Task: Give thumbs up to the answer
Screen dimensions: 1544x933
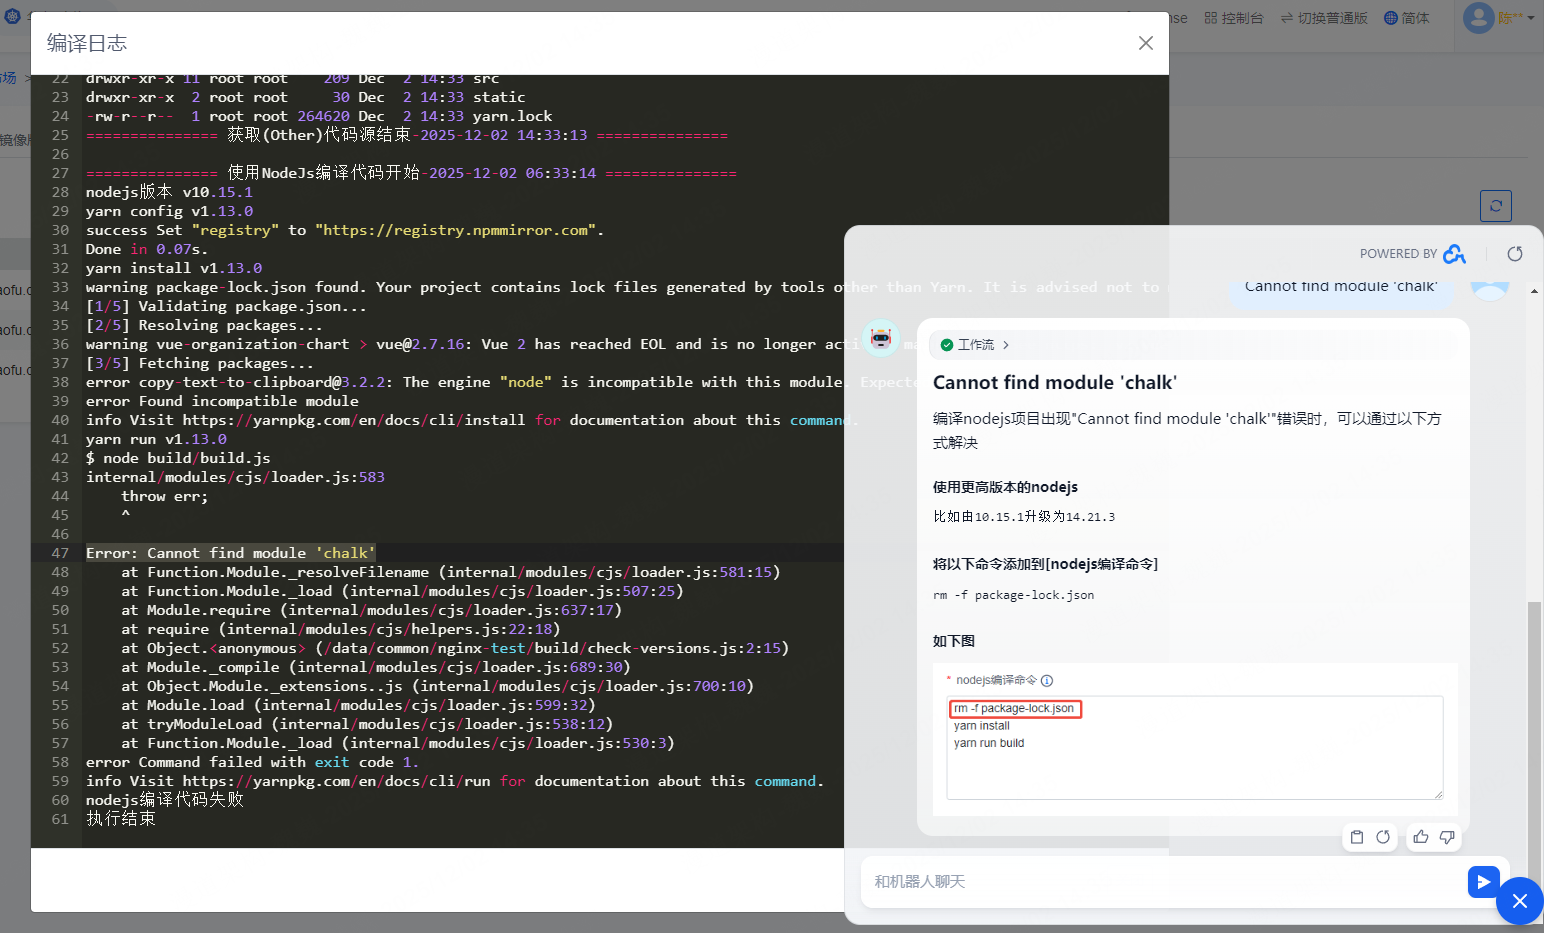Action: [1421, 837]
